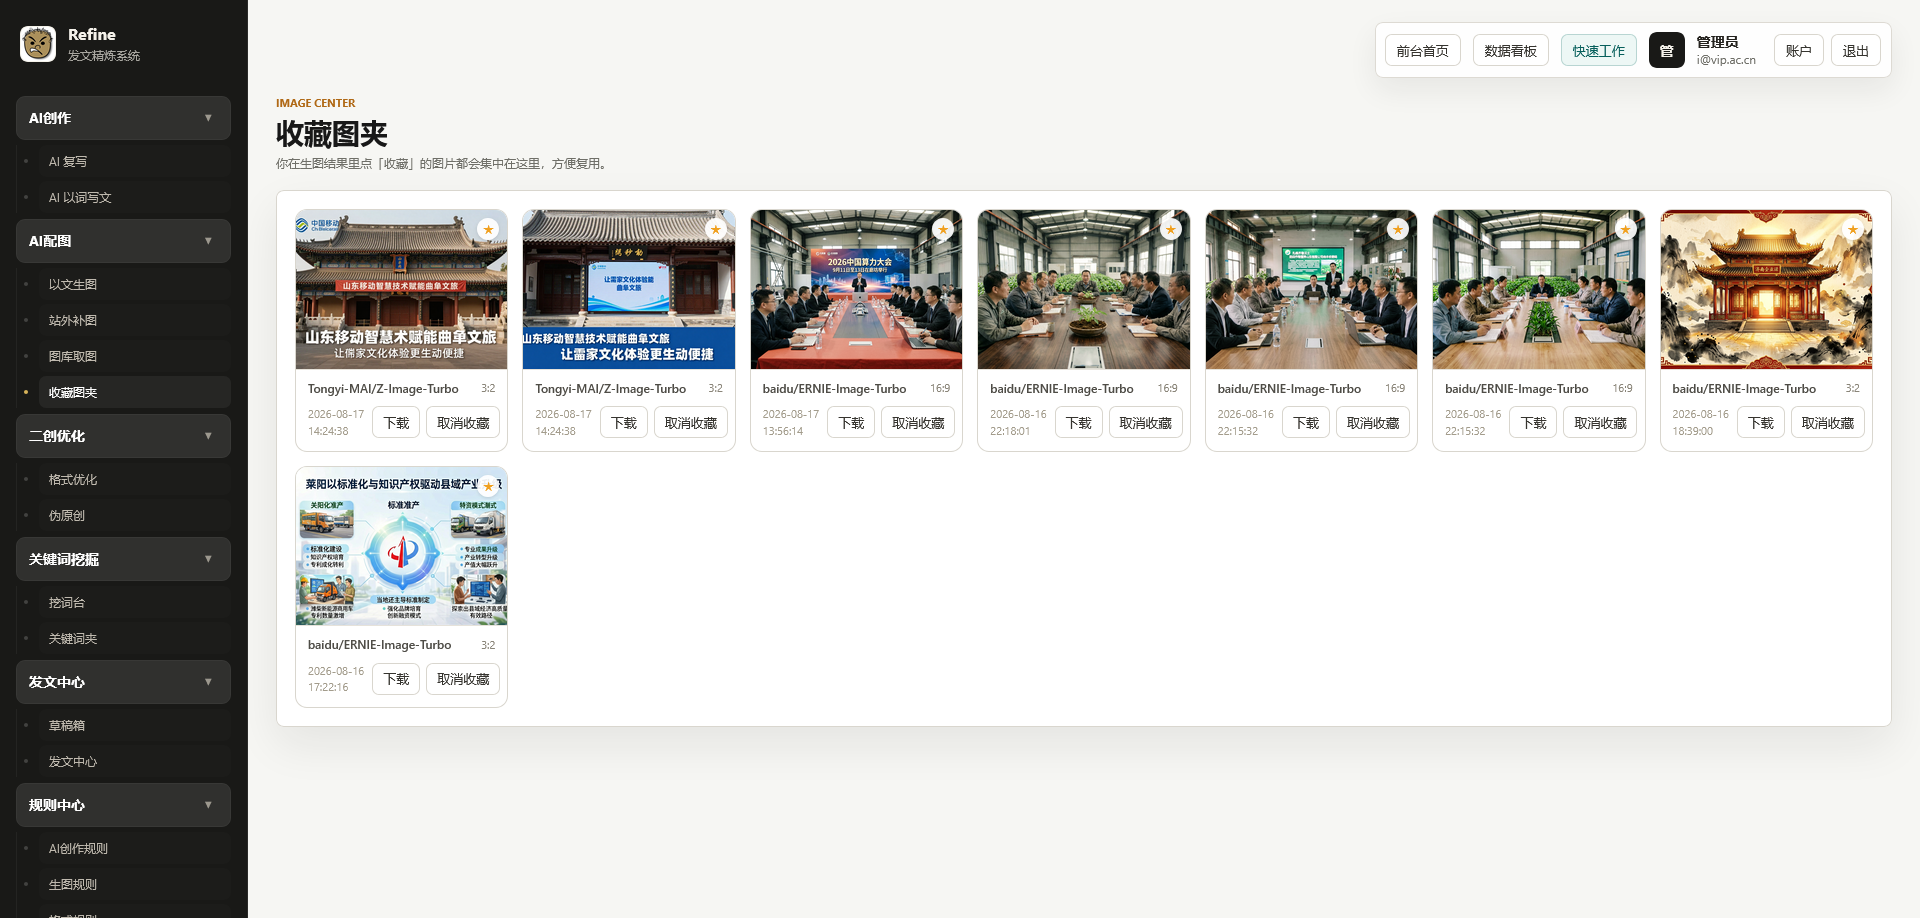Screen dimensions: 1920x918
Task: Download the 2026 conference image
Action: (851, 422)
